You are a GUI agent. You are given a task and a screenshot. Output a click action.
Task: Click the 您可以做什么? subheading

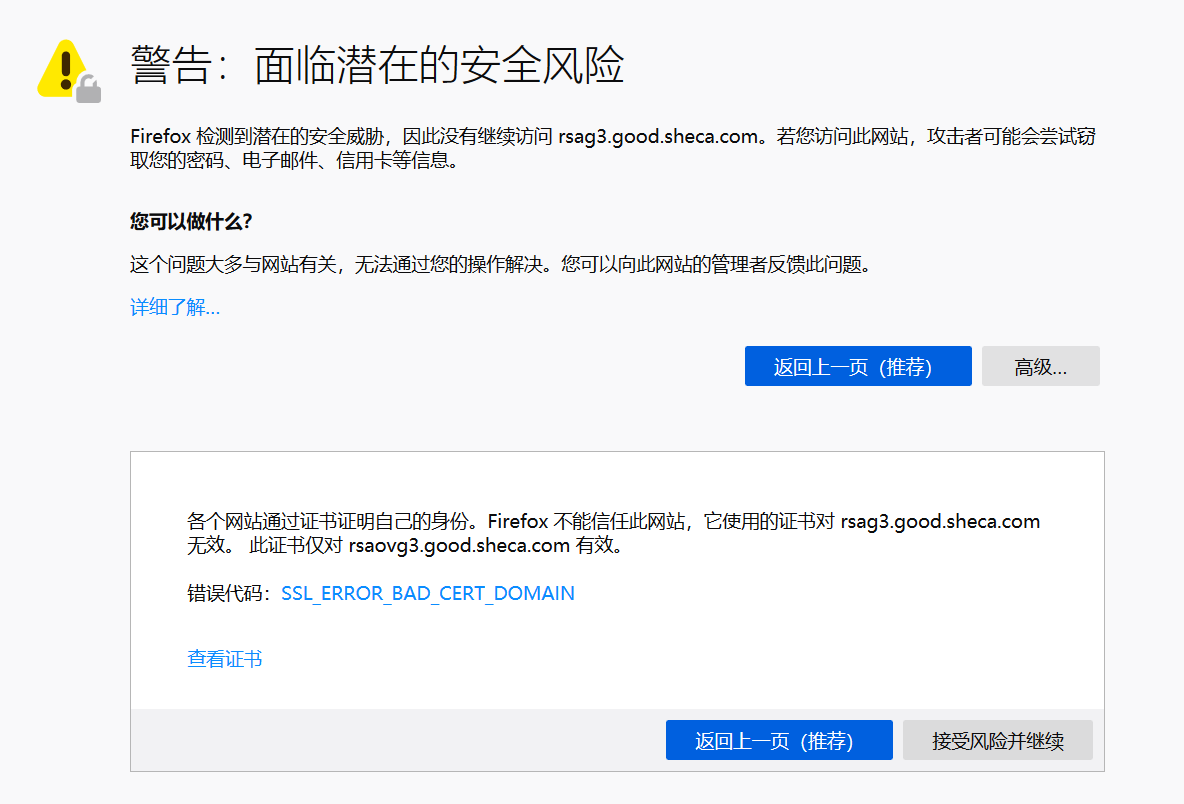pos(191,221)
